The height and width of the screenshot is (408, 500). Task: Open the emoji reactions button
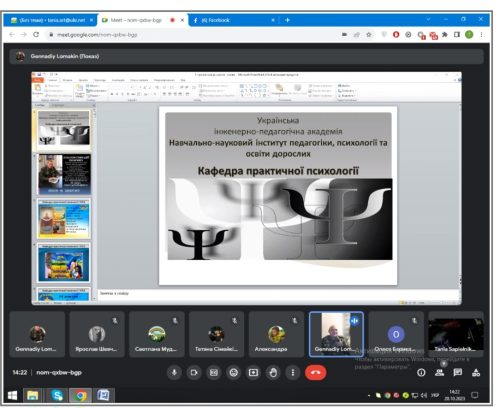[234, 372]
